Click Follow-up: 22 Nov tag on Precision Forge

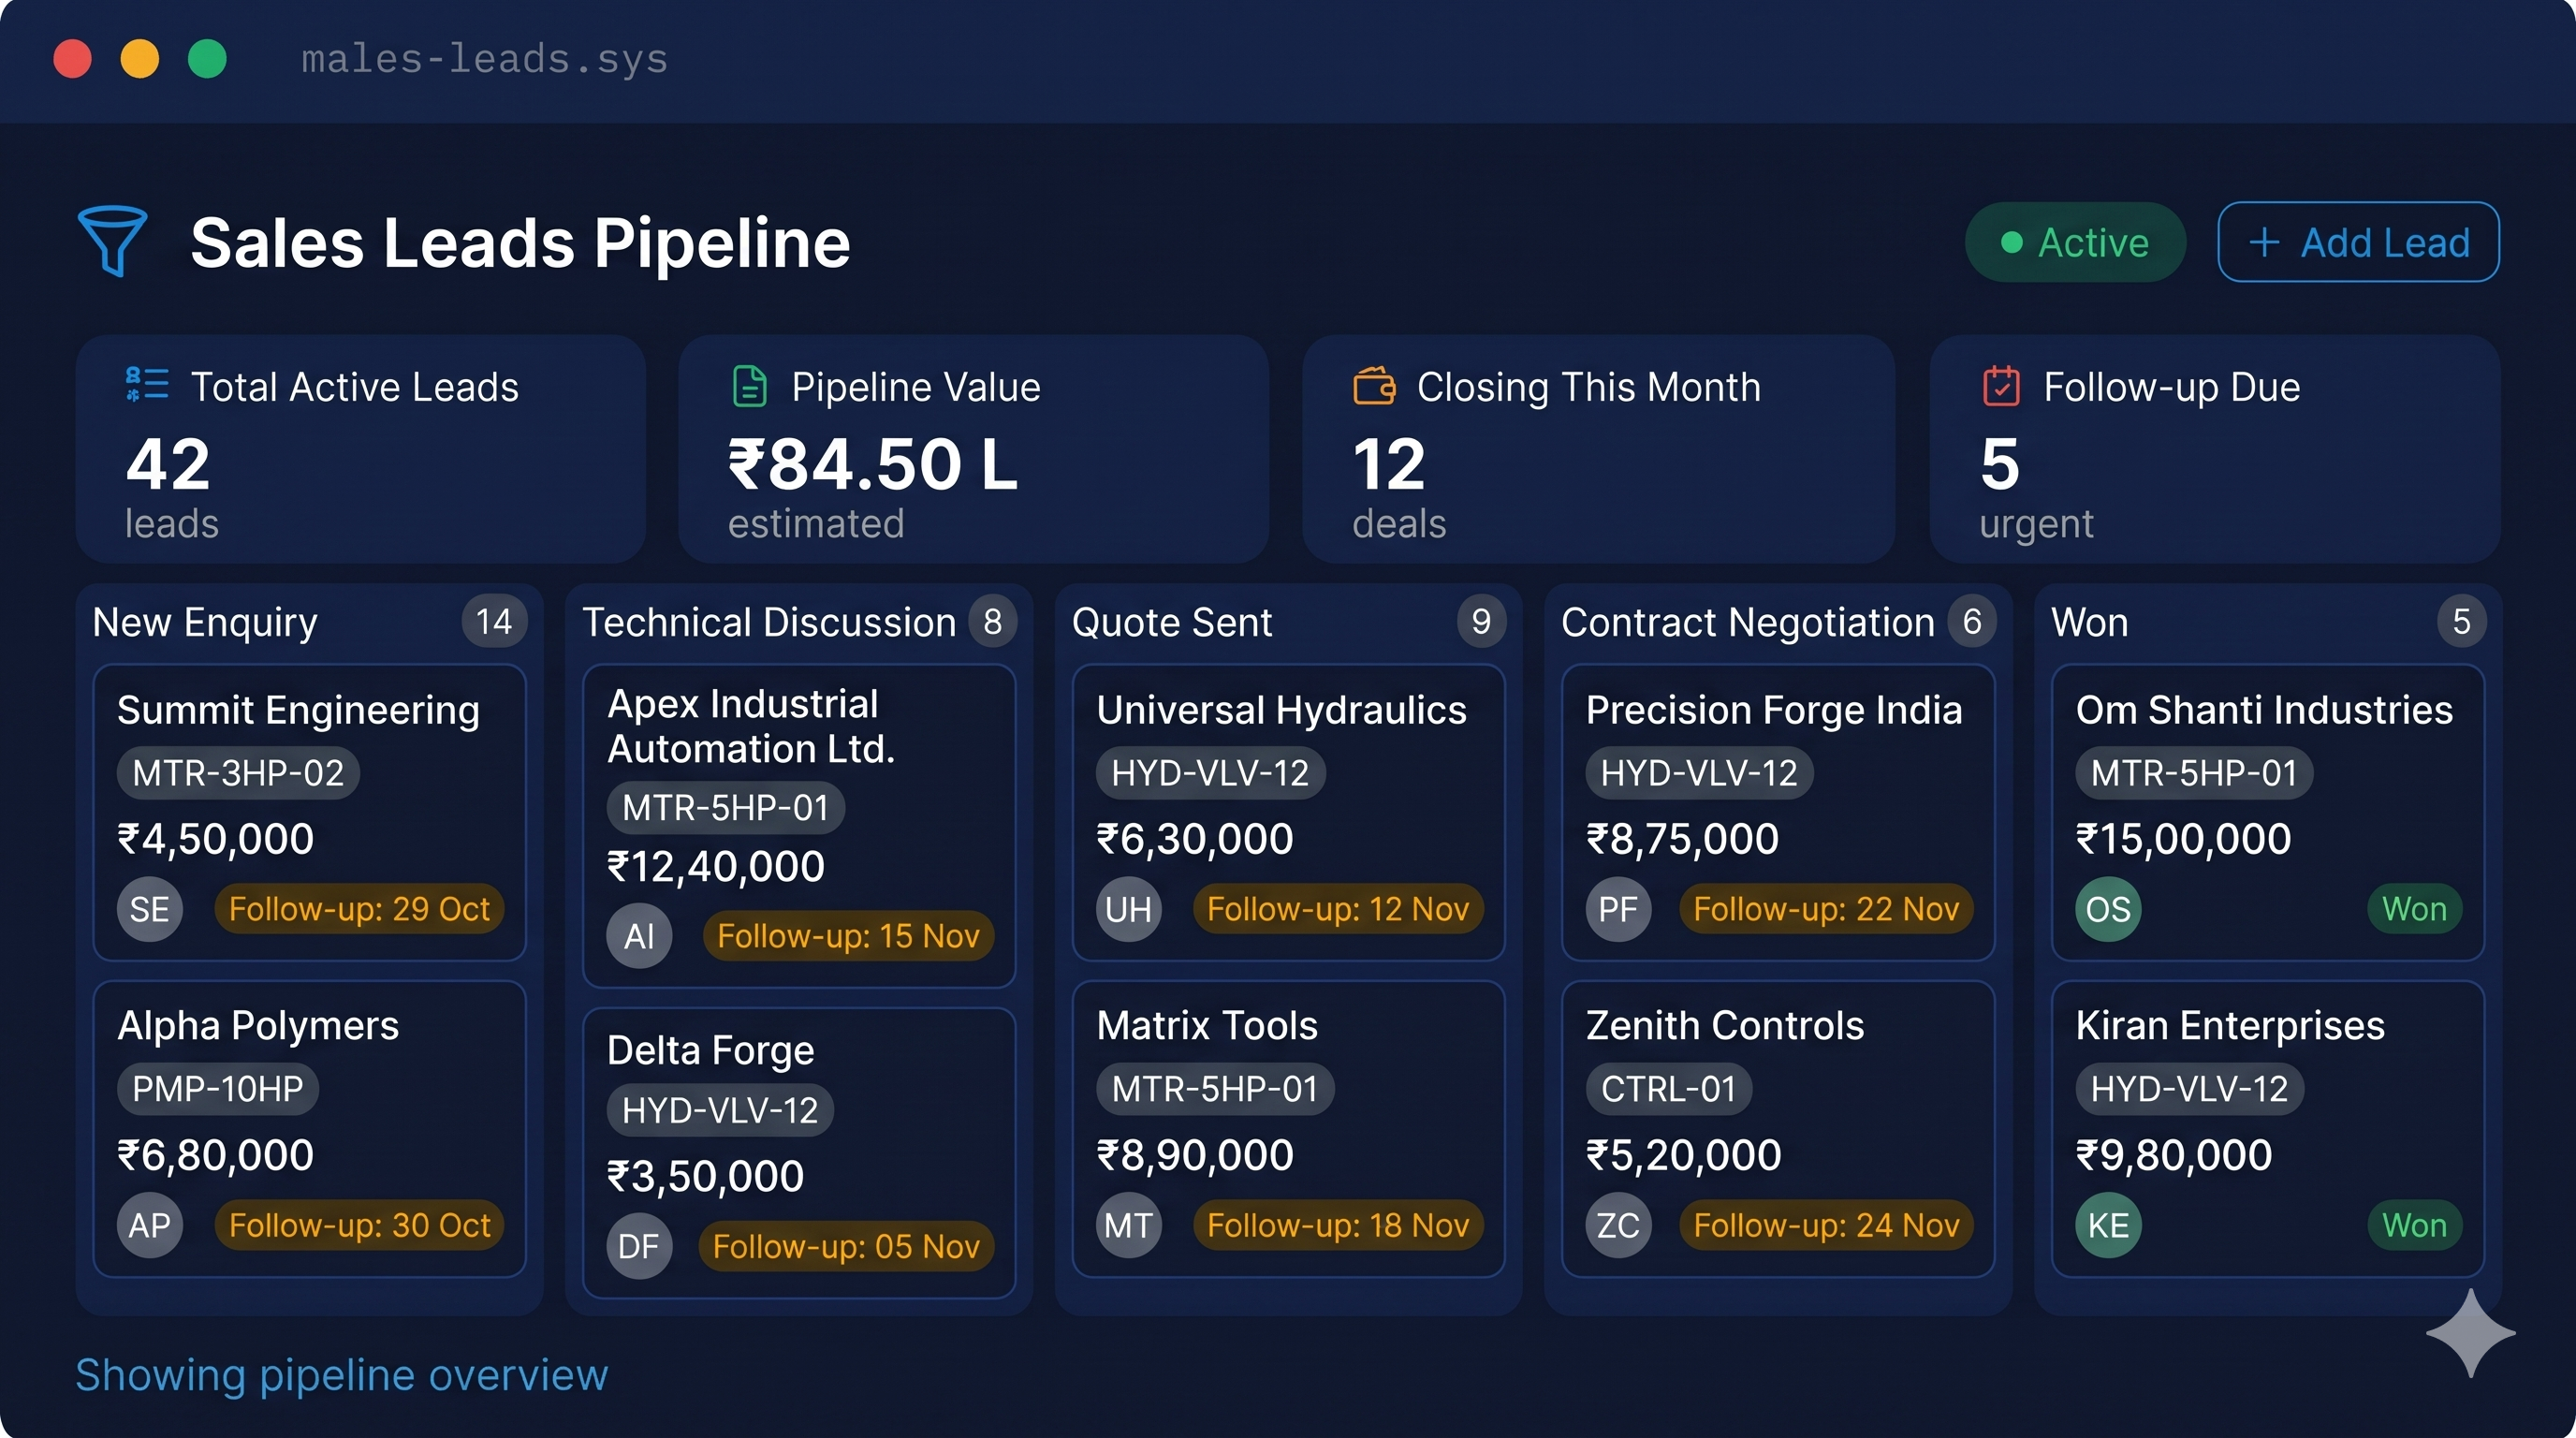(x=1826, y=909)
